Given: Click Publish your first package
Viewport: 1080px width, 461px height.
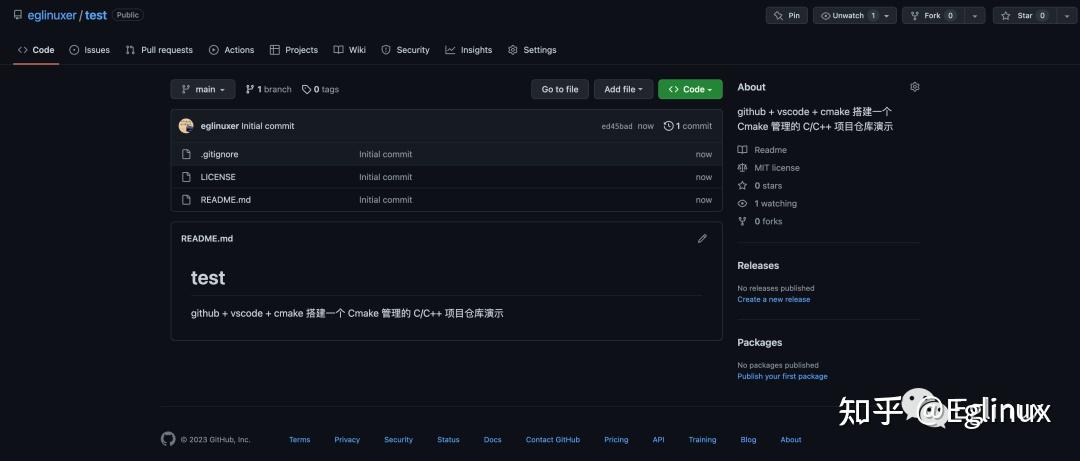Looking at the screenshot, I should tap(782, 376).
